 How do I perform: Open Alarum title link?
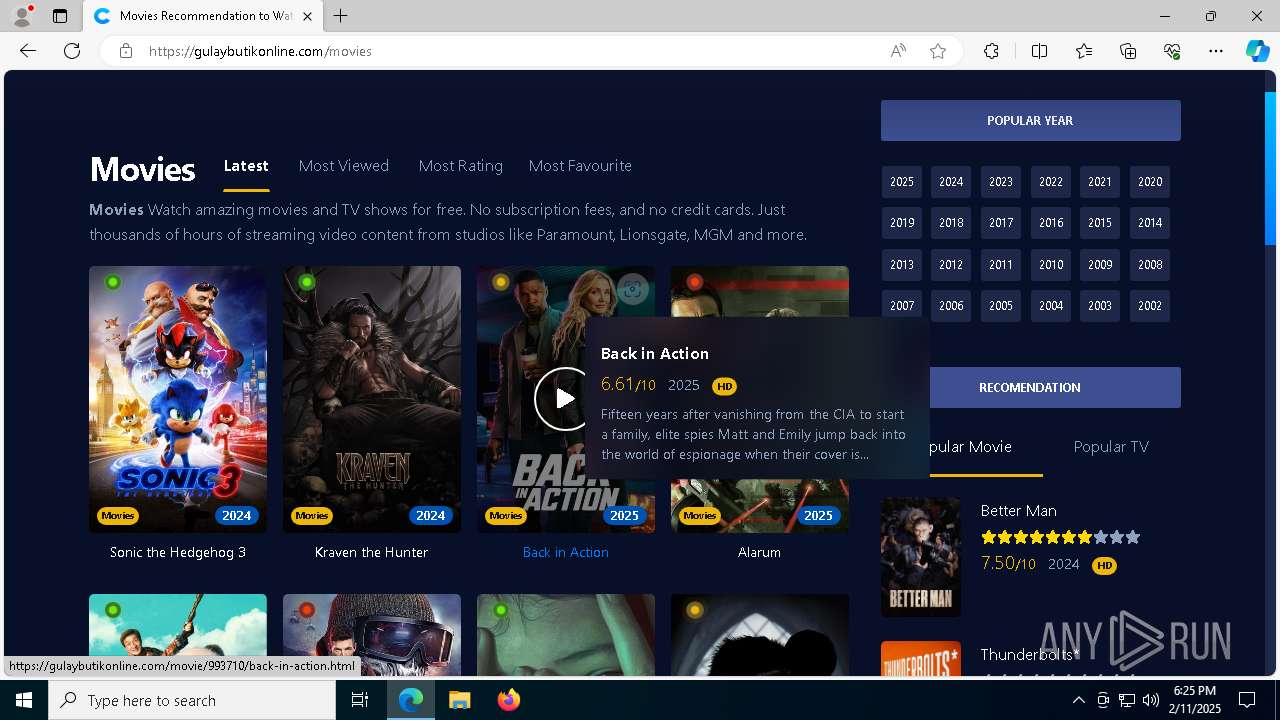pyautogui.click(x=759, y=552)
